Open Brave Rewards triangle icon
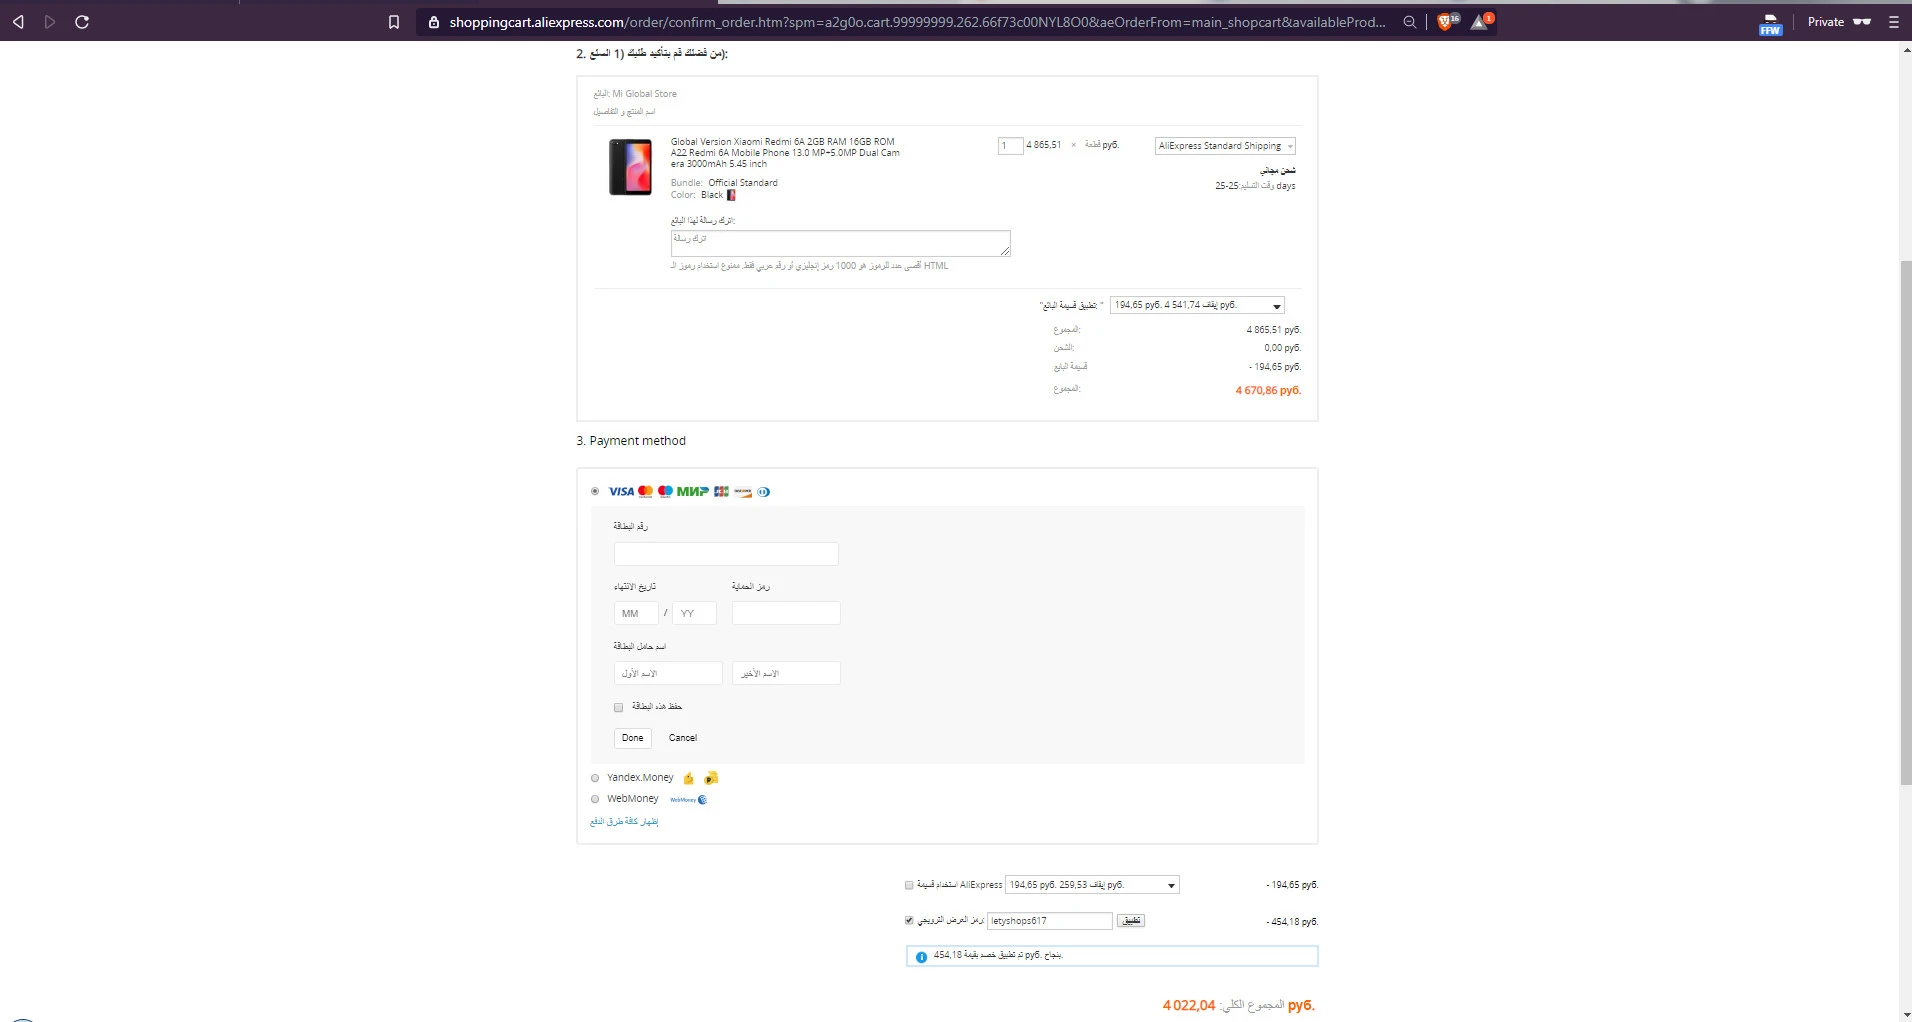 click(1481, 21)
